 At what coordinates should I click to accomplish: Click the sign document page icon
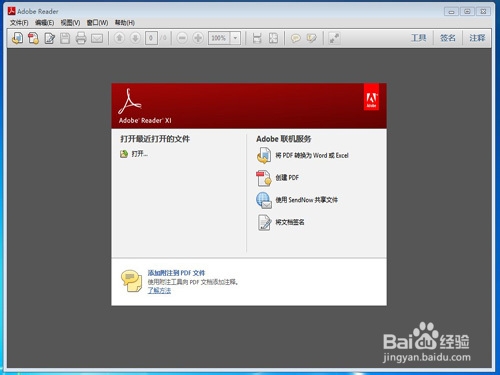pyautogui.click(x=264, y=223)
